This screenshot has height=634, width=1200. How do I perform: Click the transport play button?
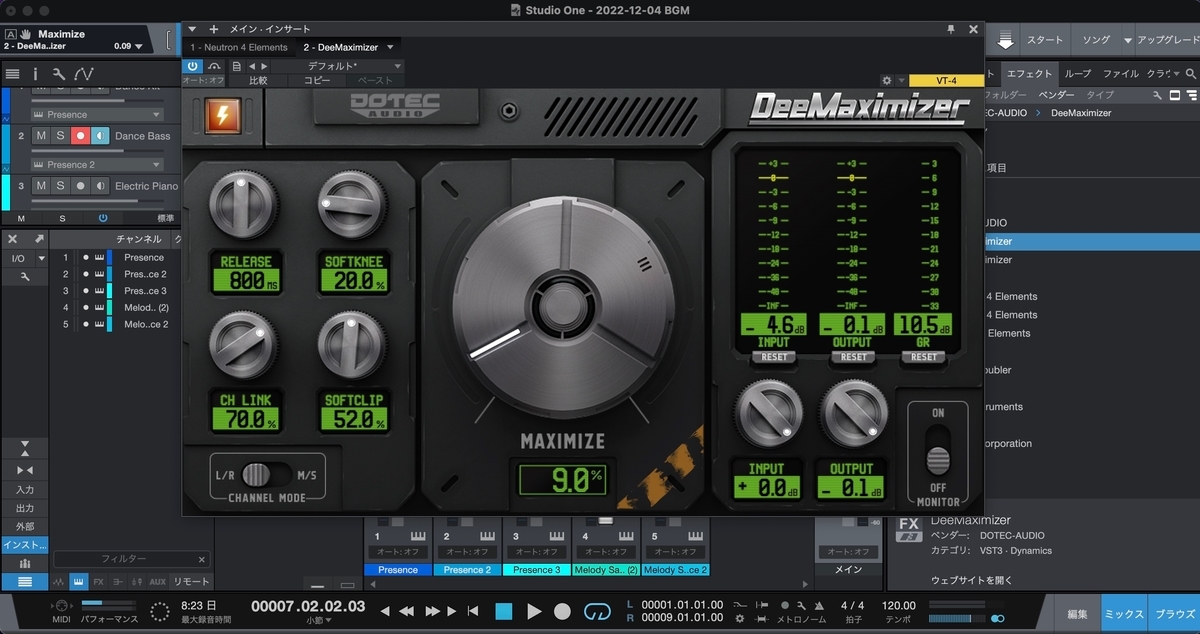point(534,611)
